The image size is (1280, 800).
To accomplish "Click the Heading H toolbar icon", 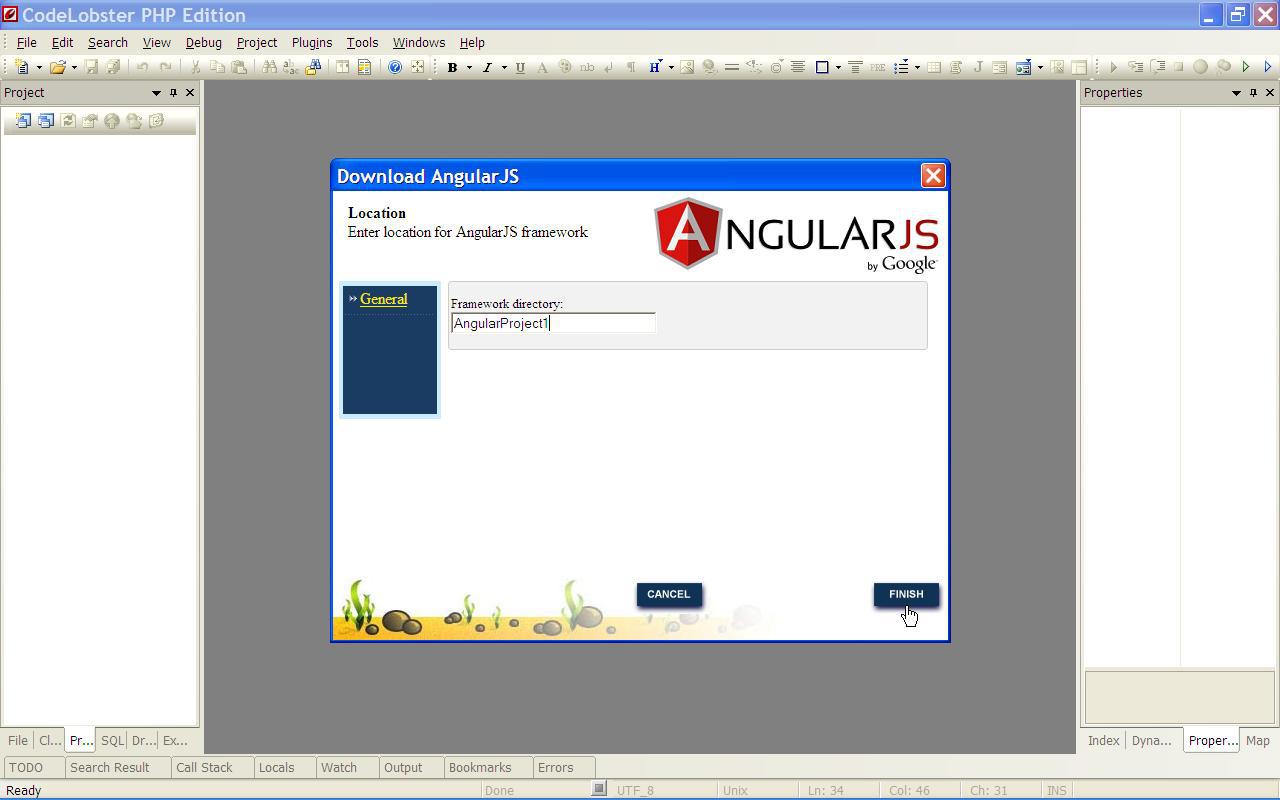I will click(655, 67).
